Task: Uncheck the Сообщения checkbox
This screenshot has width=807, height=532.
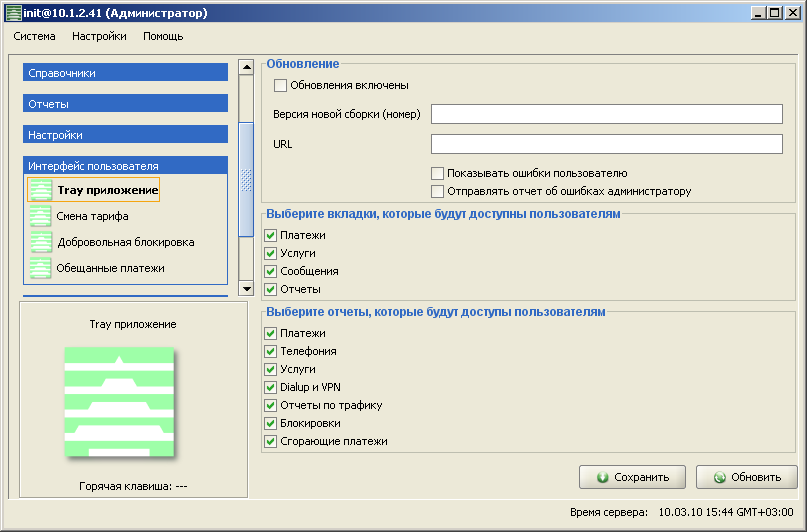Action: pos(270,272)
